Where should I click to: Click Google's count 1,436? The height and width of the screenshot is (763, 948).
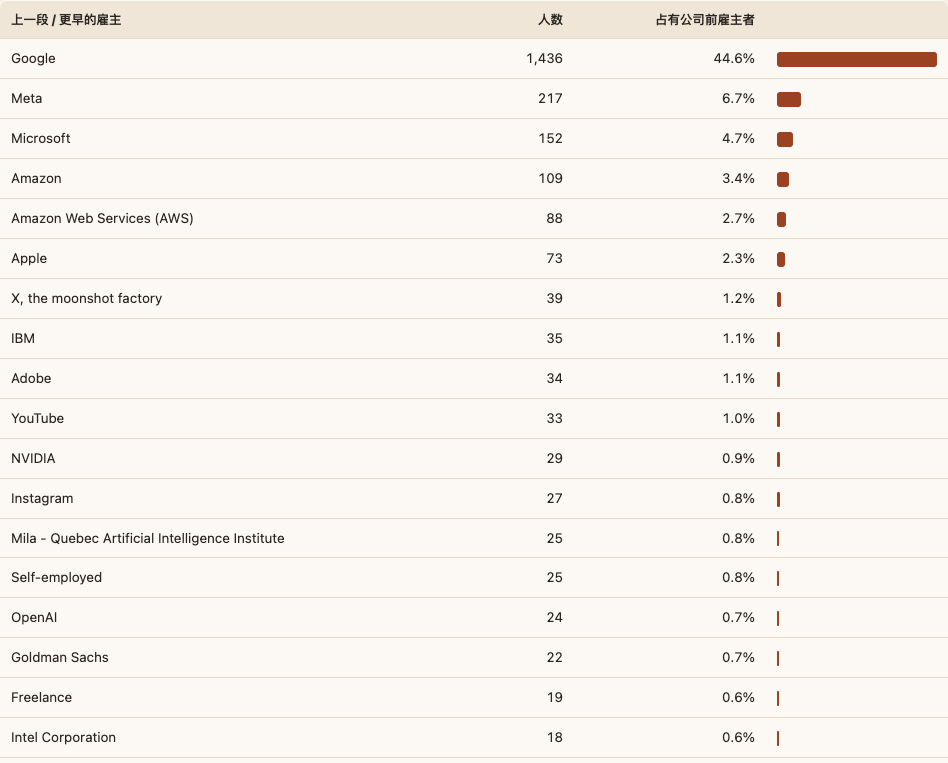click(544, 59)
